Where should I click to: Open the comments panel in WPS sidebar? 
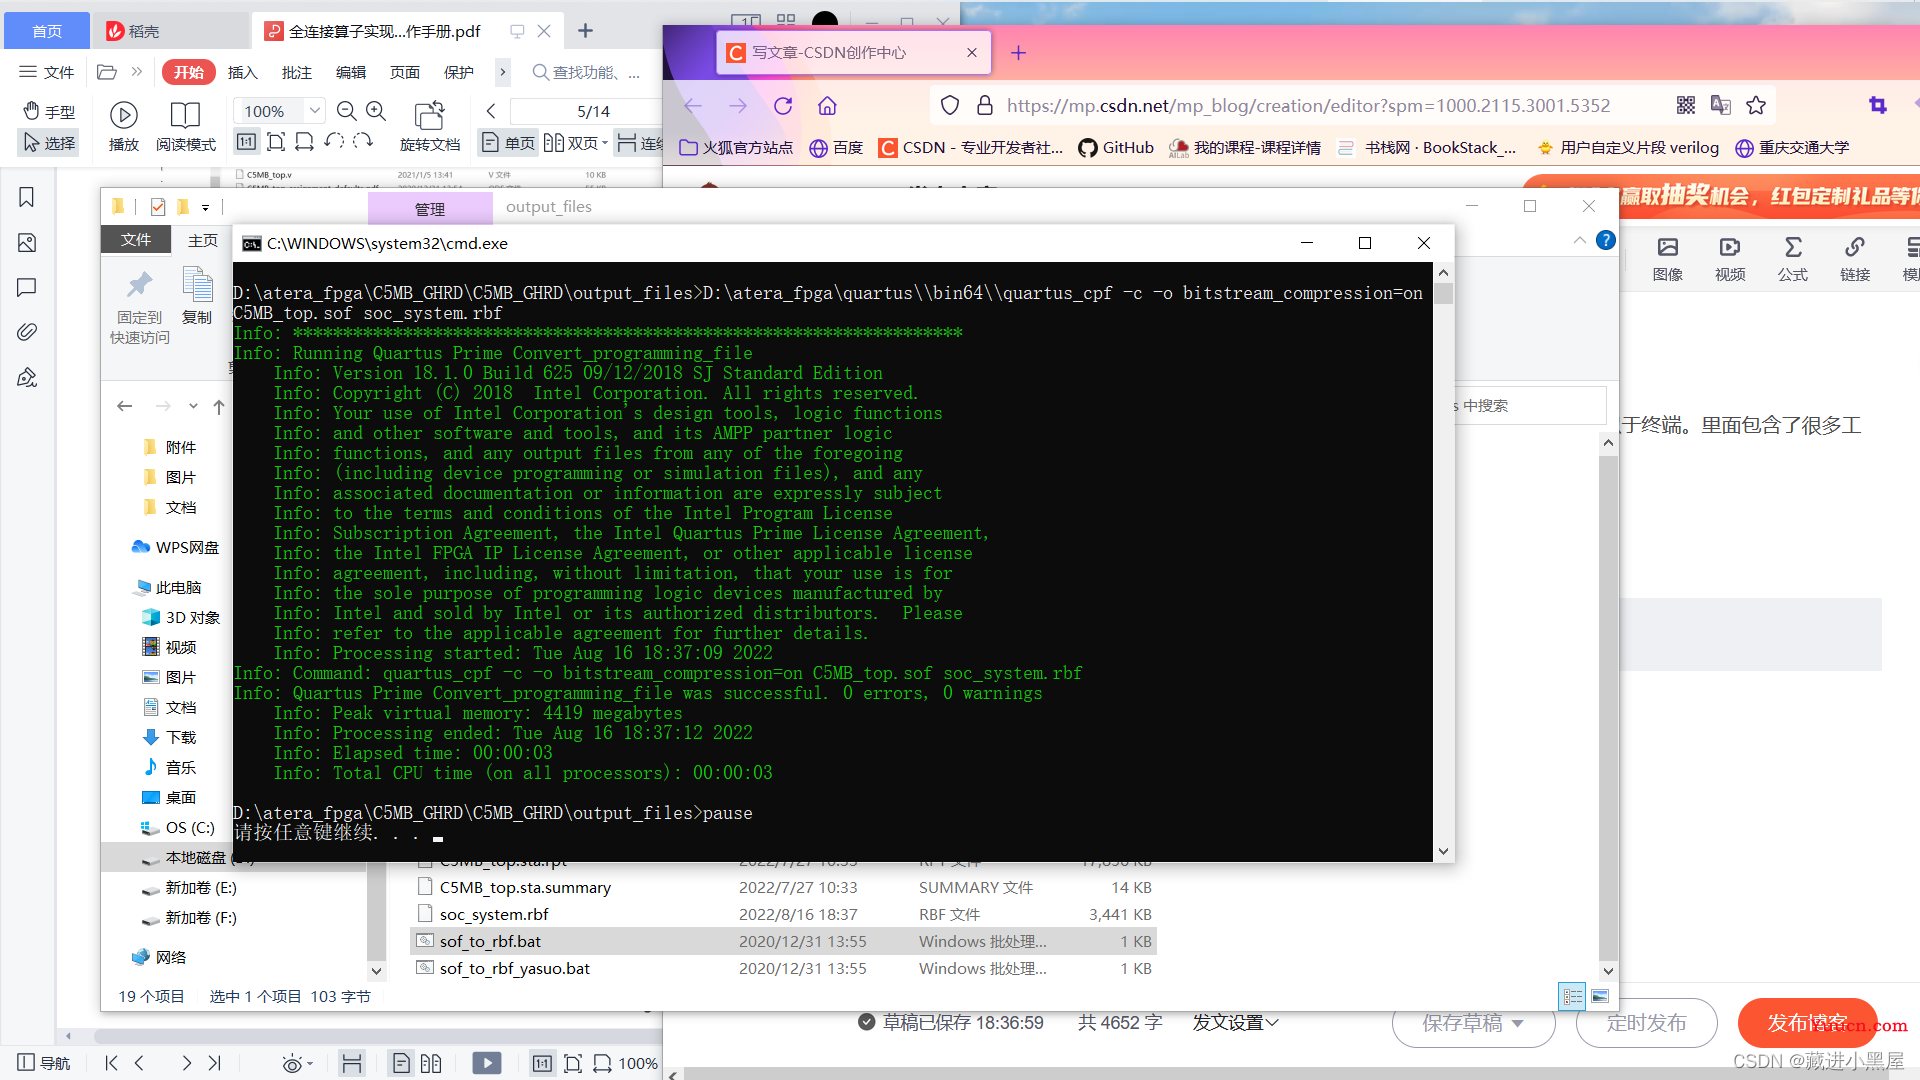point(27,288)
